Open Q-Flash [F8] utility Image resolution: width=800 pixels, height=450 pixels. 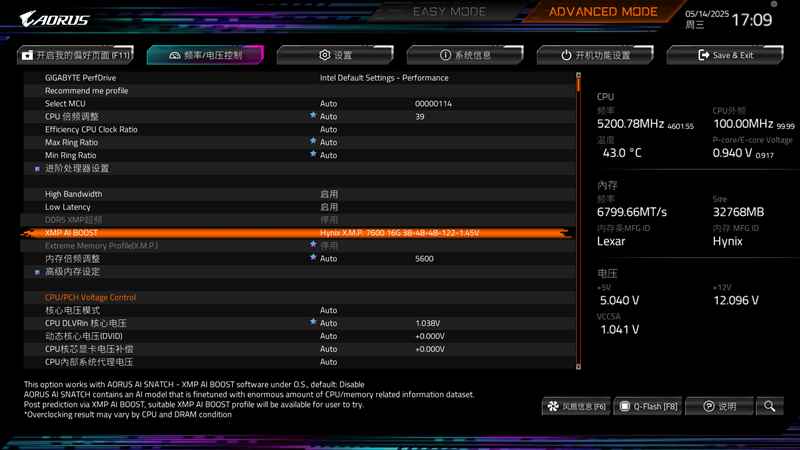pos(648,406)
